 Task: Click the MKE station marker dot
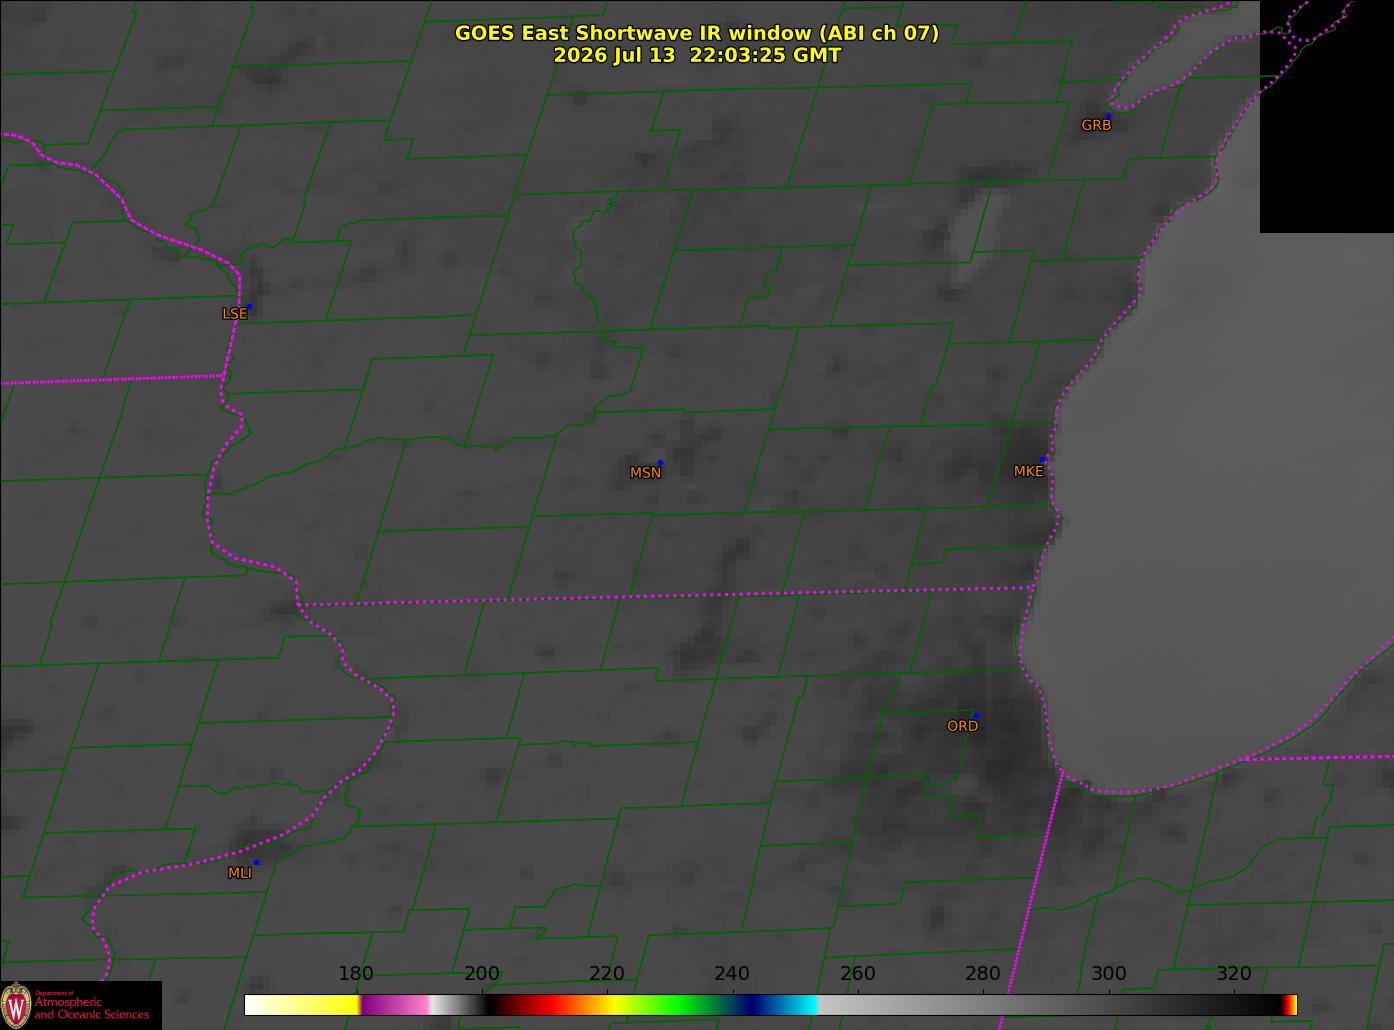[x=1043, y=460]
